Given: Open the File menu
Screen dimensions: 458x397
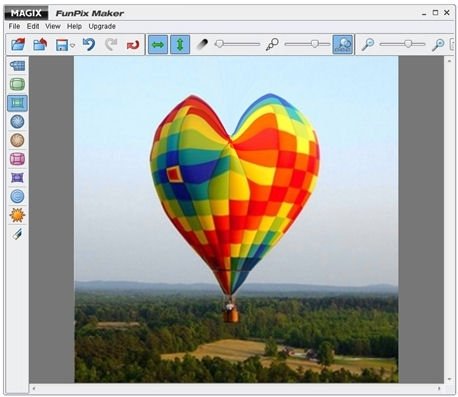Looking at the screenshot, I should 14,26.
